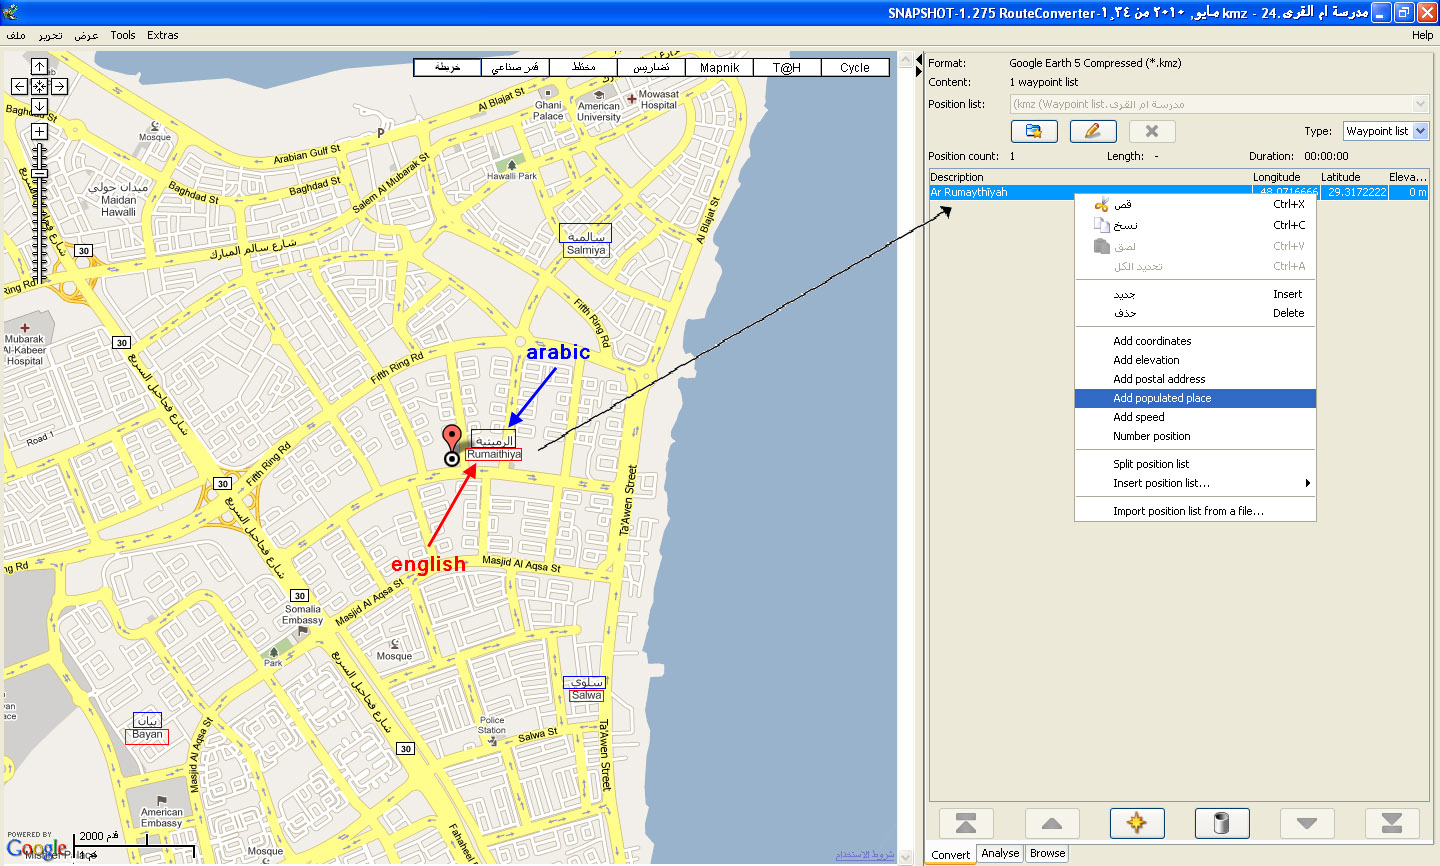Switch to the Analyse tab
This screenshot has width=1440, height=866.
tap(1000, 854)
